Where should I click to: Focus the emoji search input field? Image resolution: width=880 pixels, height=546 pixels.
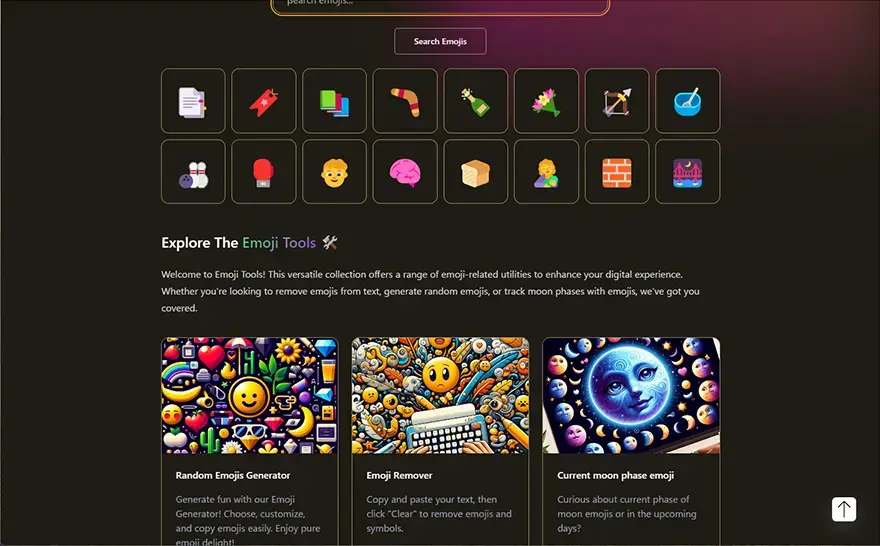[x=441, y=4]
